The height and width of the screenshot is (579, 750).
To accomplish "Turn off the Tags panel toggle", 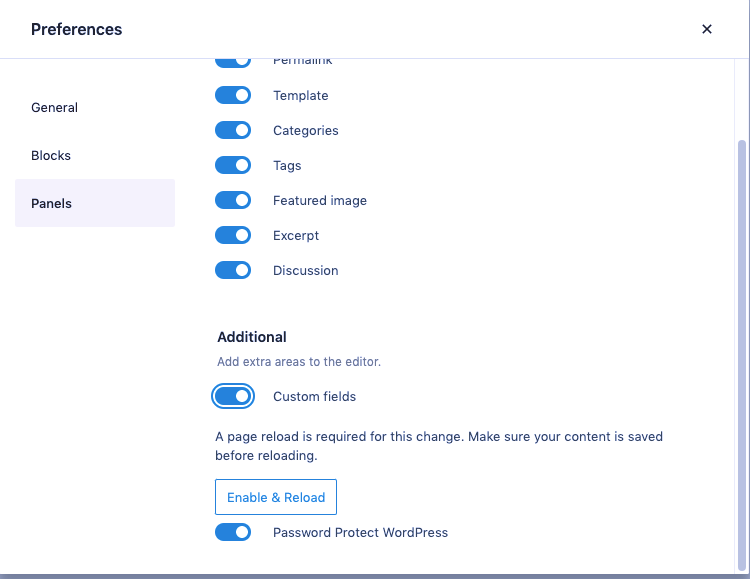I will click(233, 165).
